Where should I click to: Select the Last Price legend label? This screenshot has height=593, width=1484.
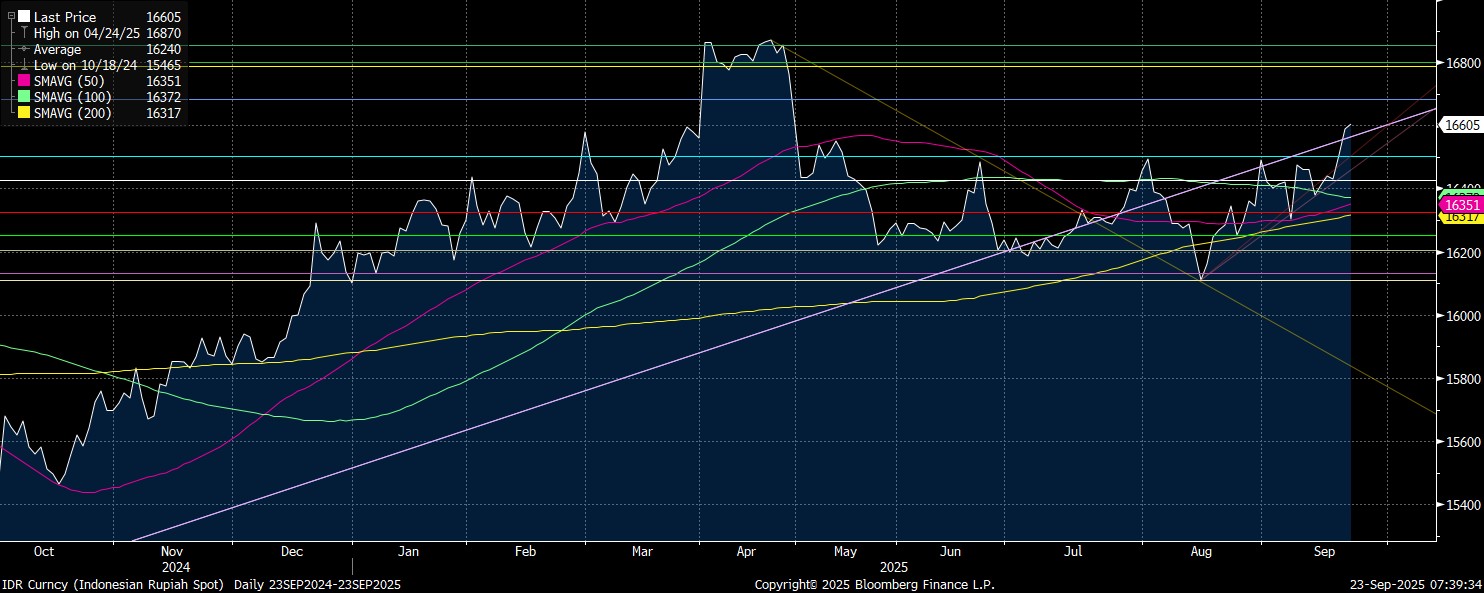coord(65,17)
